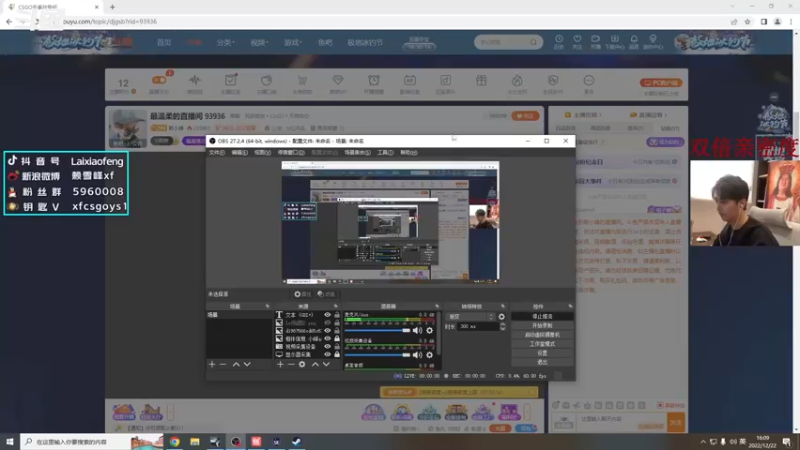
Task: Go to 首页 in Douyu navigation
Action: pyautogui.click(x=164, y=42)
